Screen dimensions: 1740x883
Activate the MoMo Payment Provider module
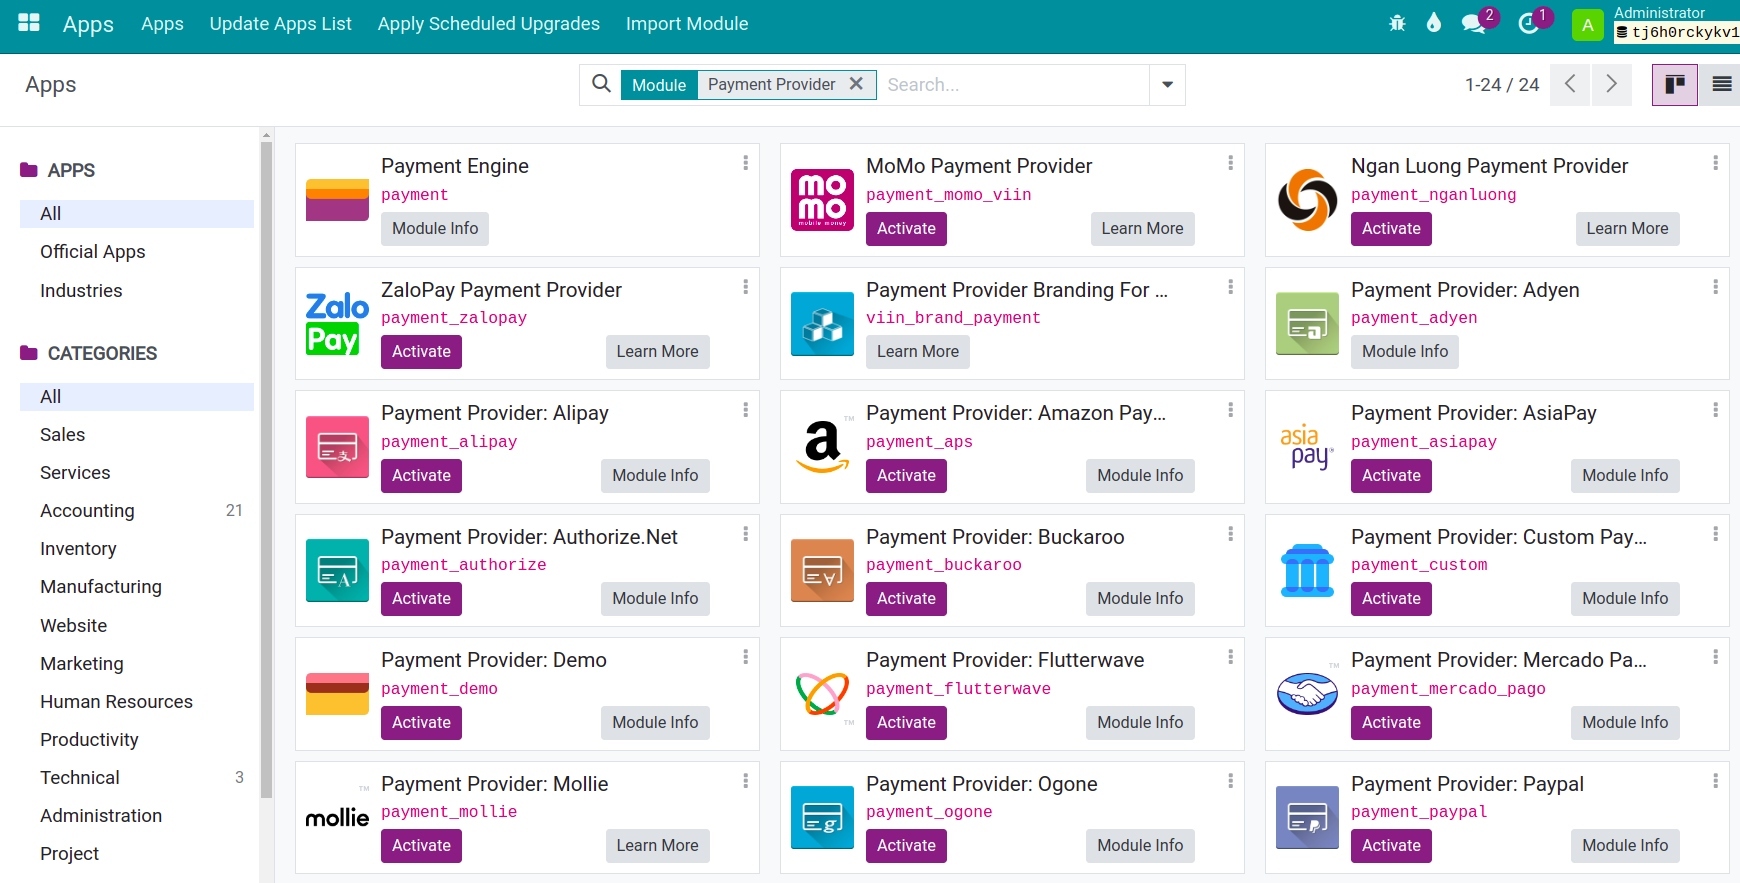click(x=906, y=229)
